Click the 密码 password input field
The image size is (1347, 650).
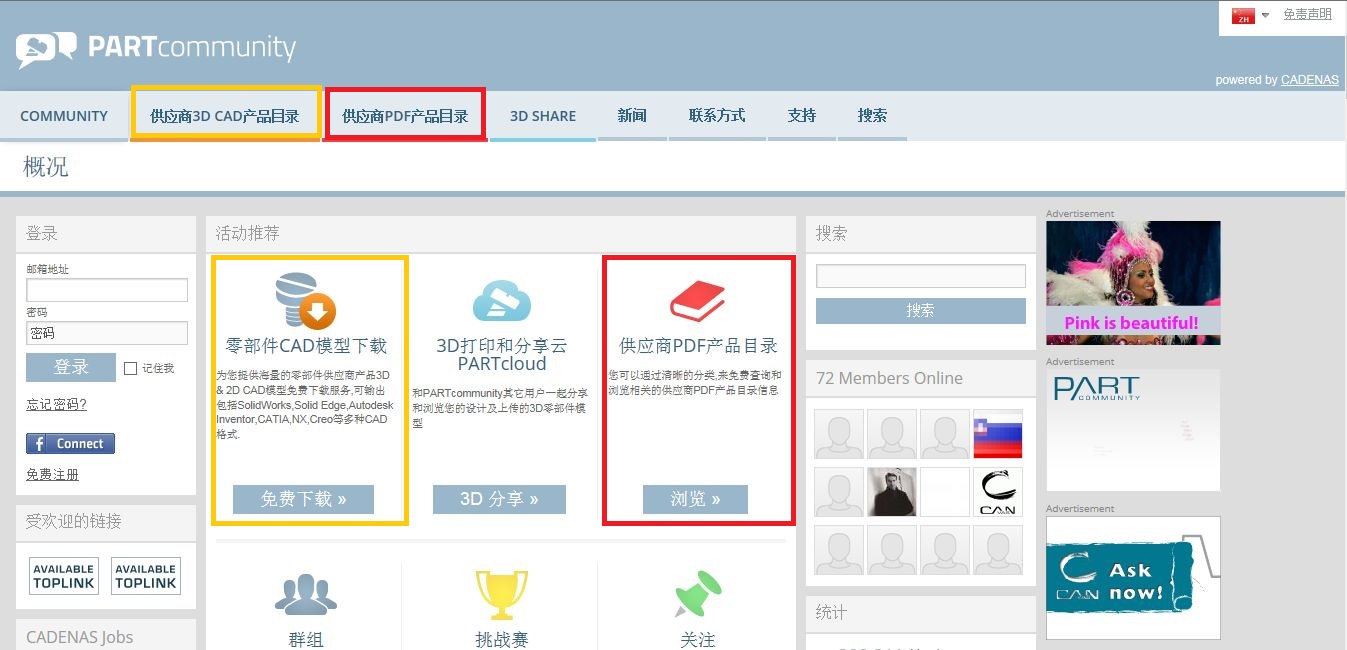[107, 333]
